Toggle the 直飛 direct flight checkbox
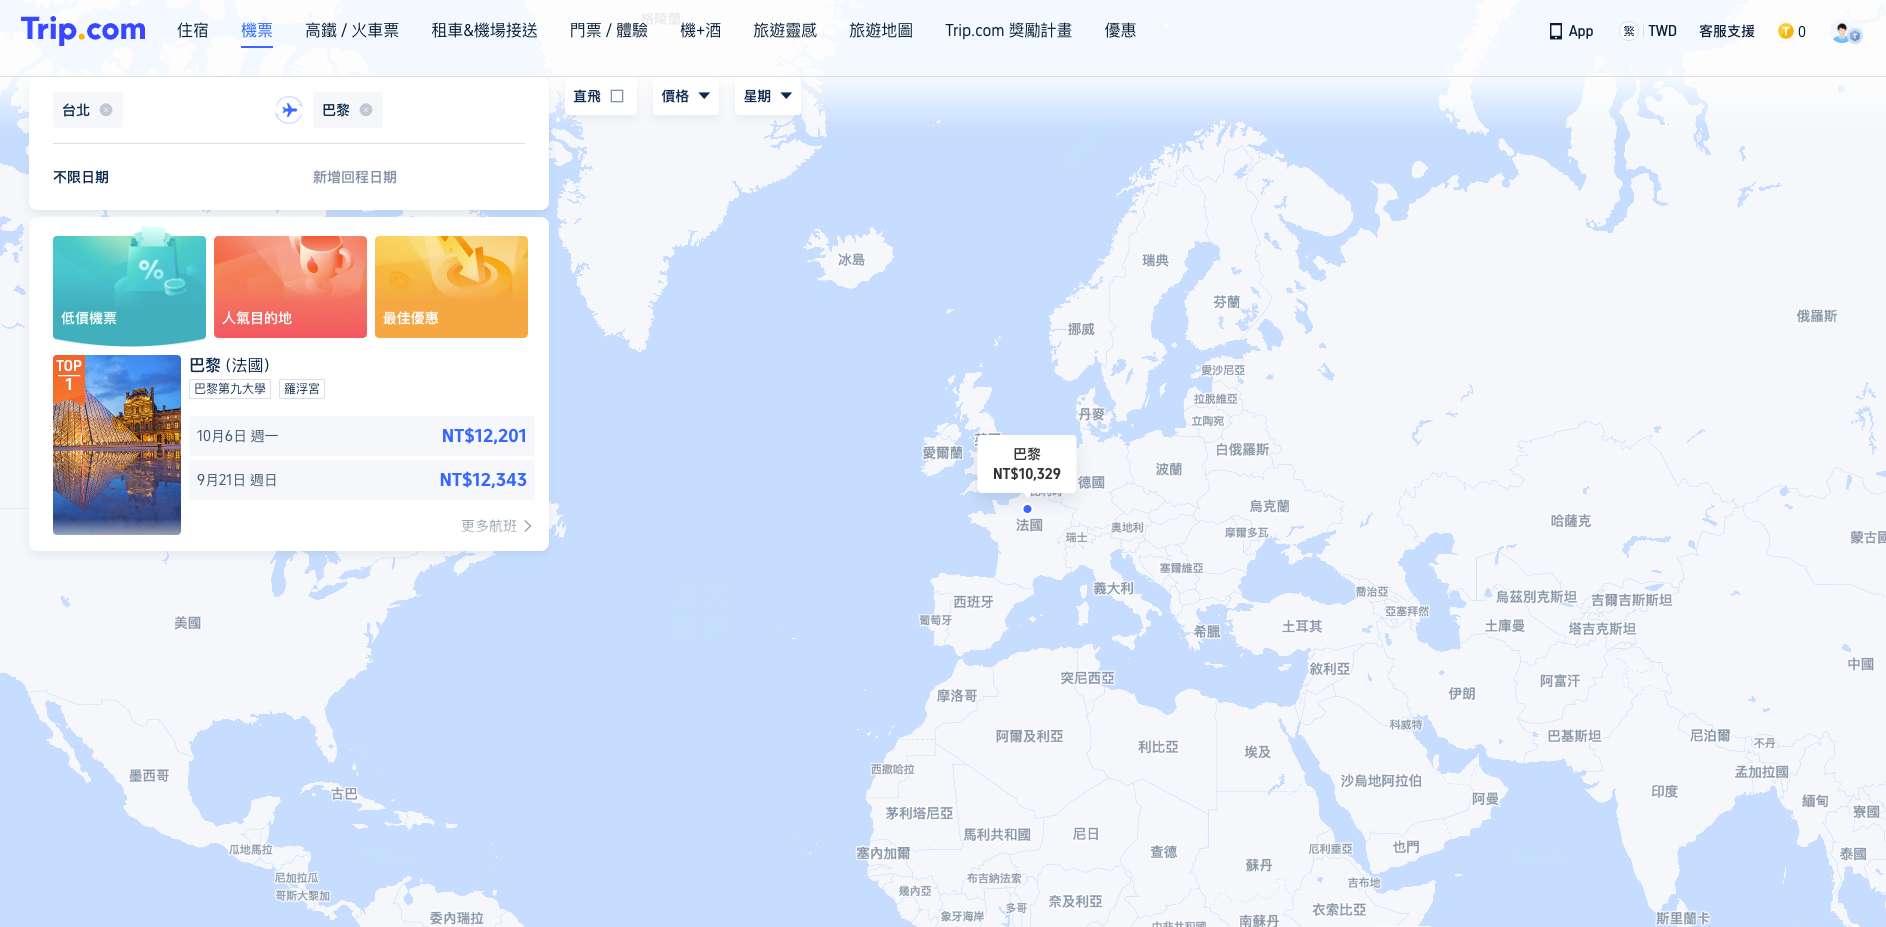Image resolution: width=1886 pixels, height=927 pixels. (x=617, y=96)
